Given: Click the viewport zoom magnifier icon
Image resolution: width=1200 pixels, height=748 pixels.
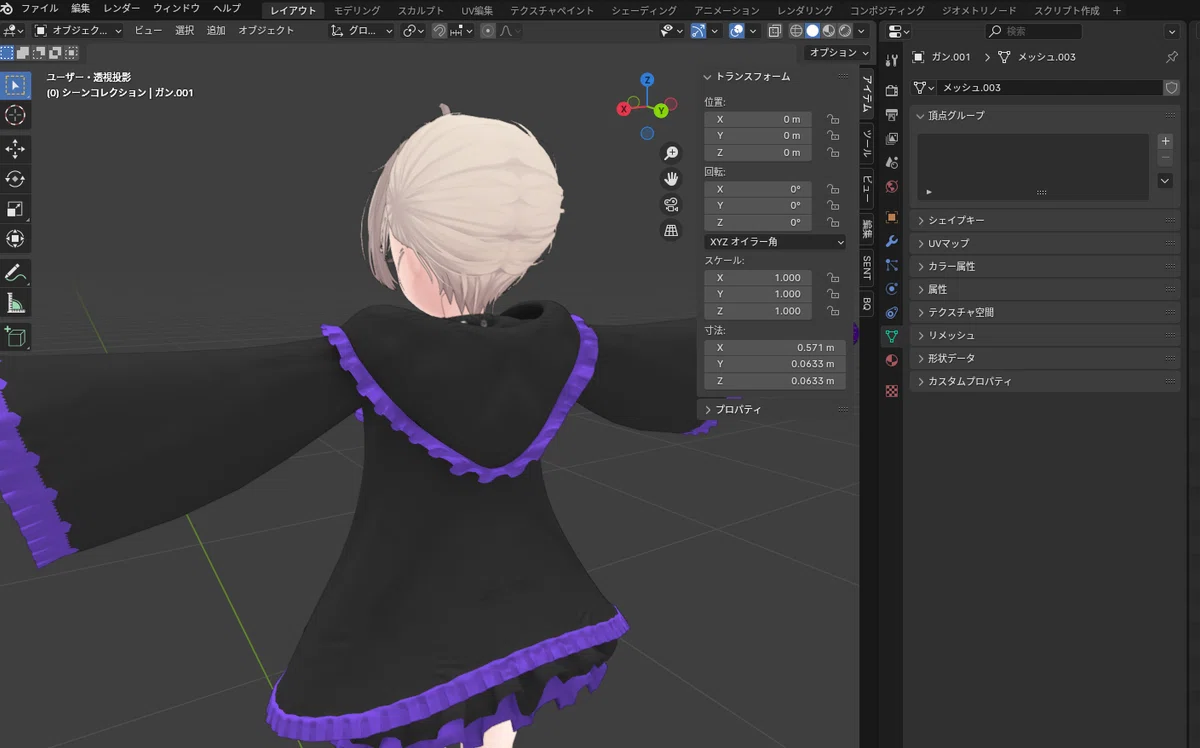Looking at the screenshot, I should tap(671, 153).
